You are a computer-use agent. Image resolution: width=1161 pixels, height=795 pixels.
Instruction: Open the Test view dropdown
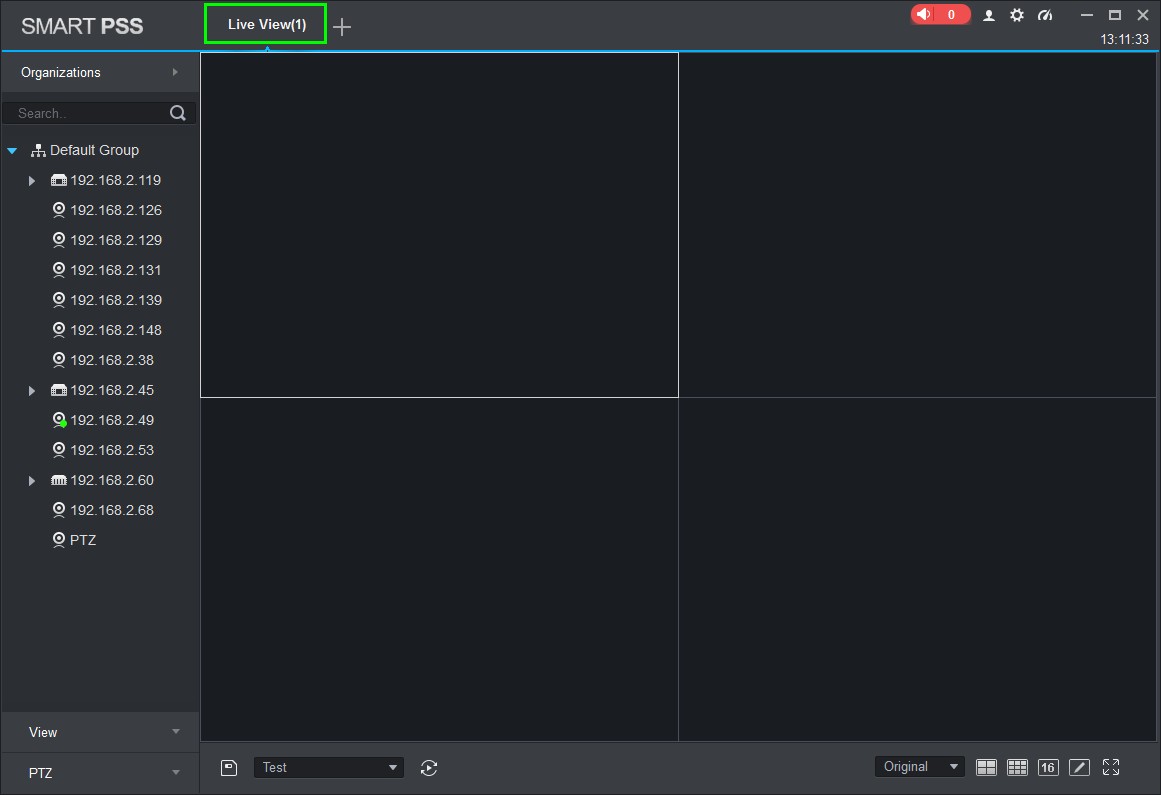(x=329, y=768)
